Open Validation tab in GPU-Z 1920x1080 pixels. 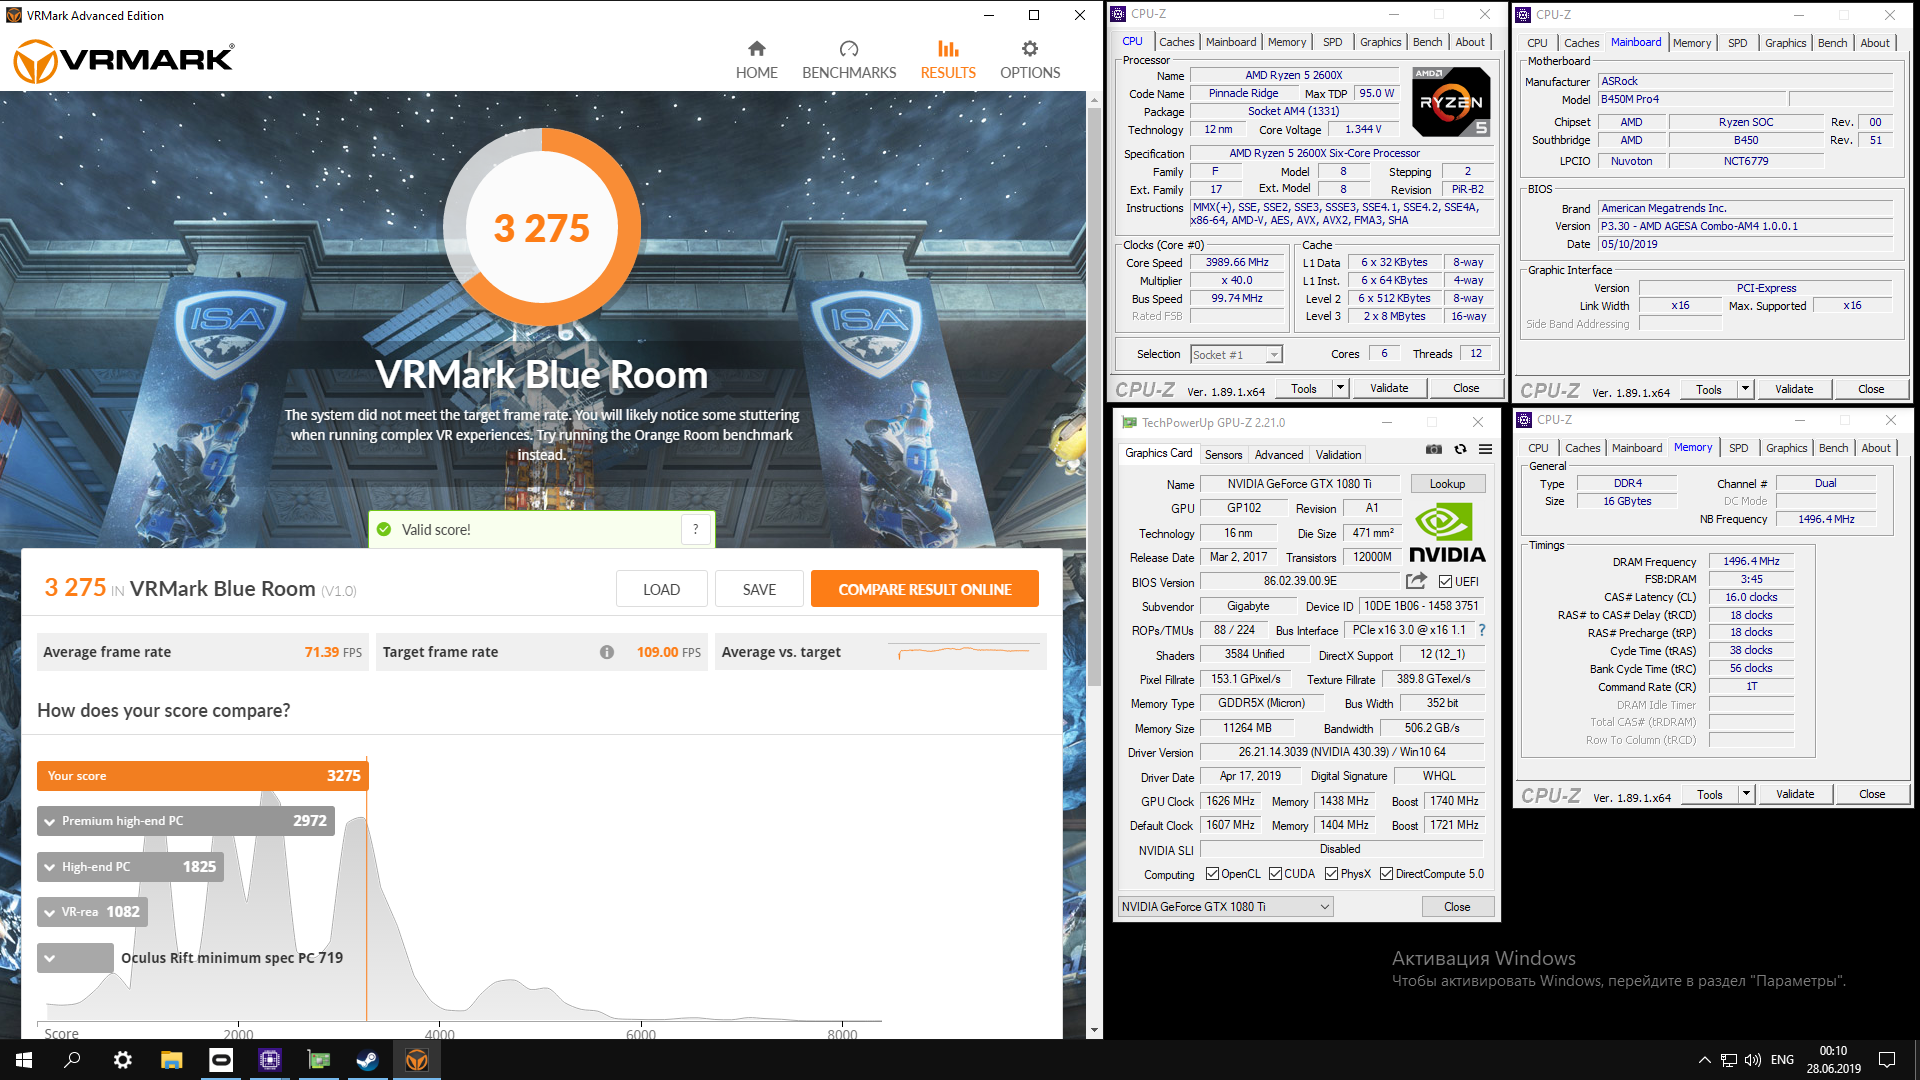tap(1338, 454)
